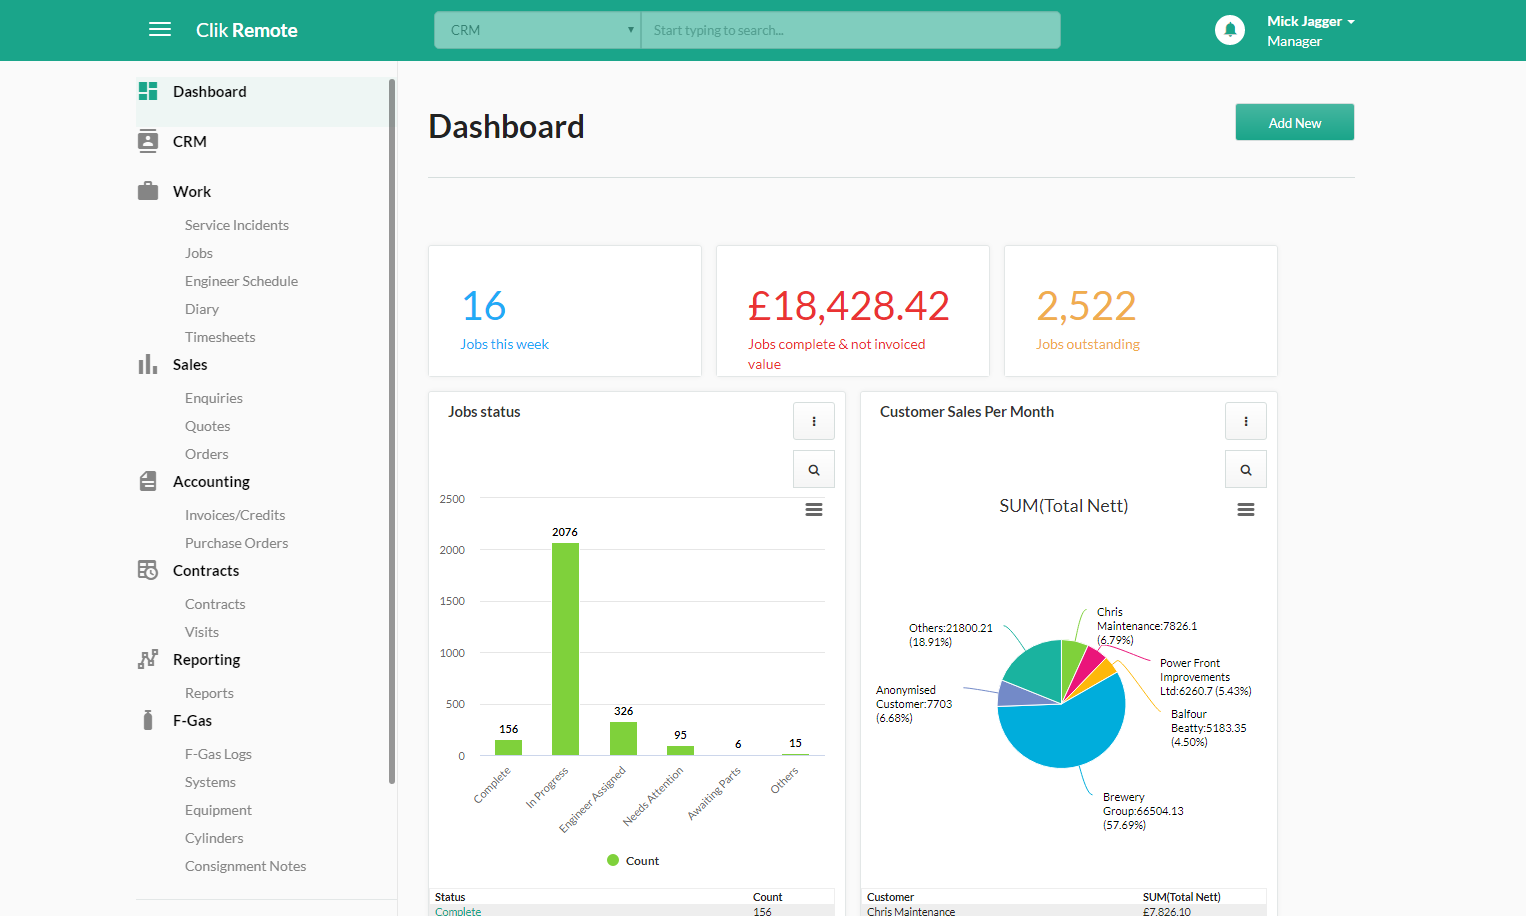The image size is (1526, 916).
Task: Open Equipment
Action: point(218,810)
